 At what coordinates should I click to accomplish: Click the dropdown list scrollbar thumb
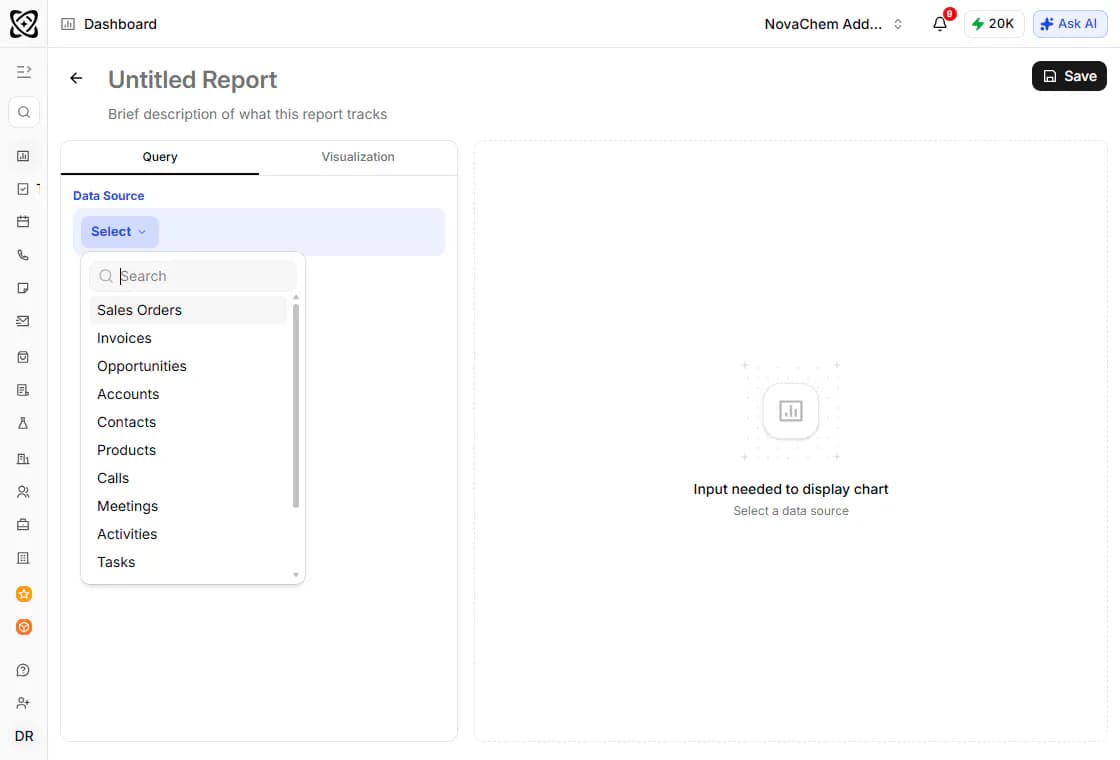click(x=296, y=406)
